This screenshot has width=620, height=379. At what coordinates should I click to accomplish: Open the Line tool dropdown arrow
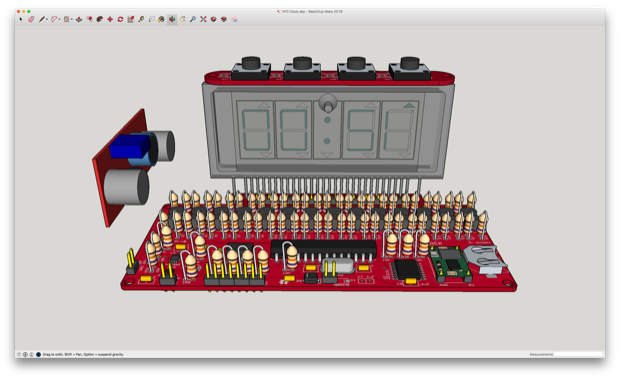coord(47,19)
